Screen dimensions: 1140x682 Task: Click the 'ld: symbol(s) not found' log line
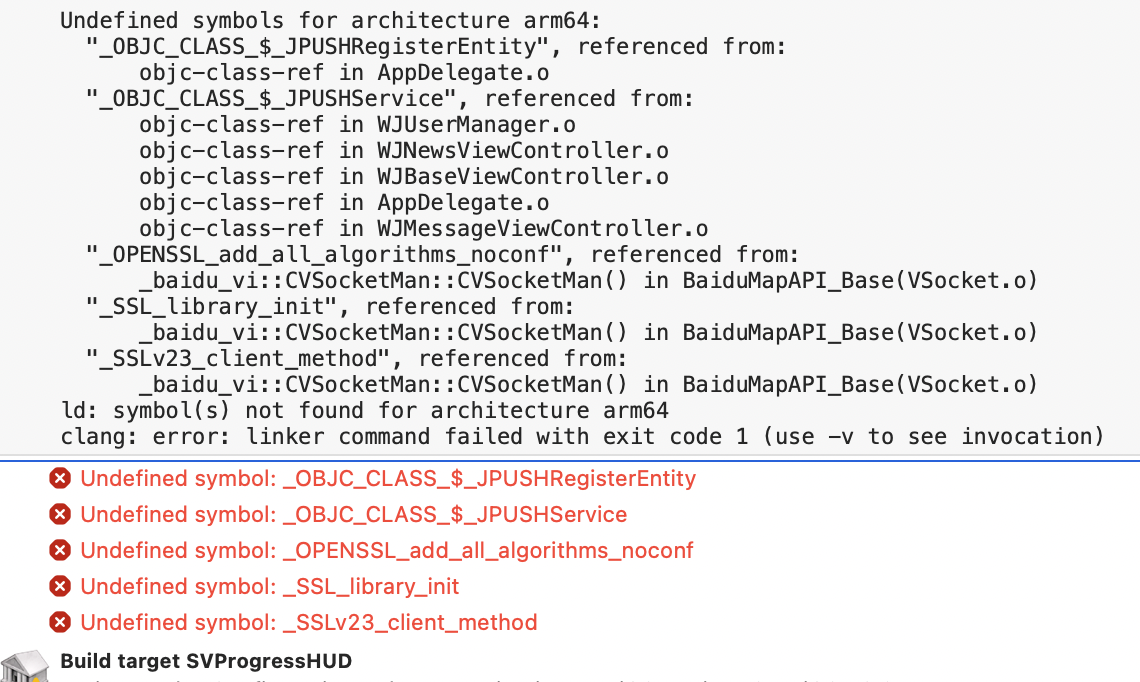click(x=365, y=411)
